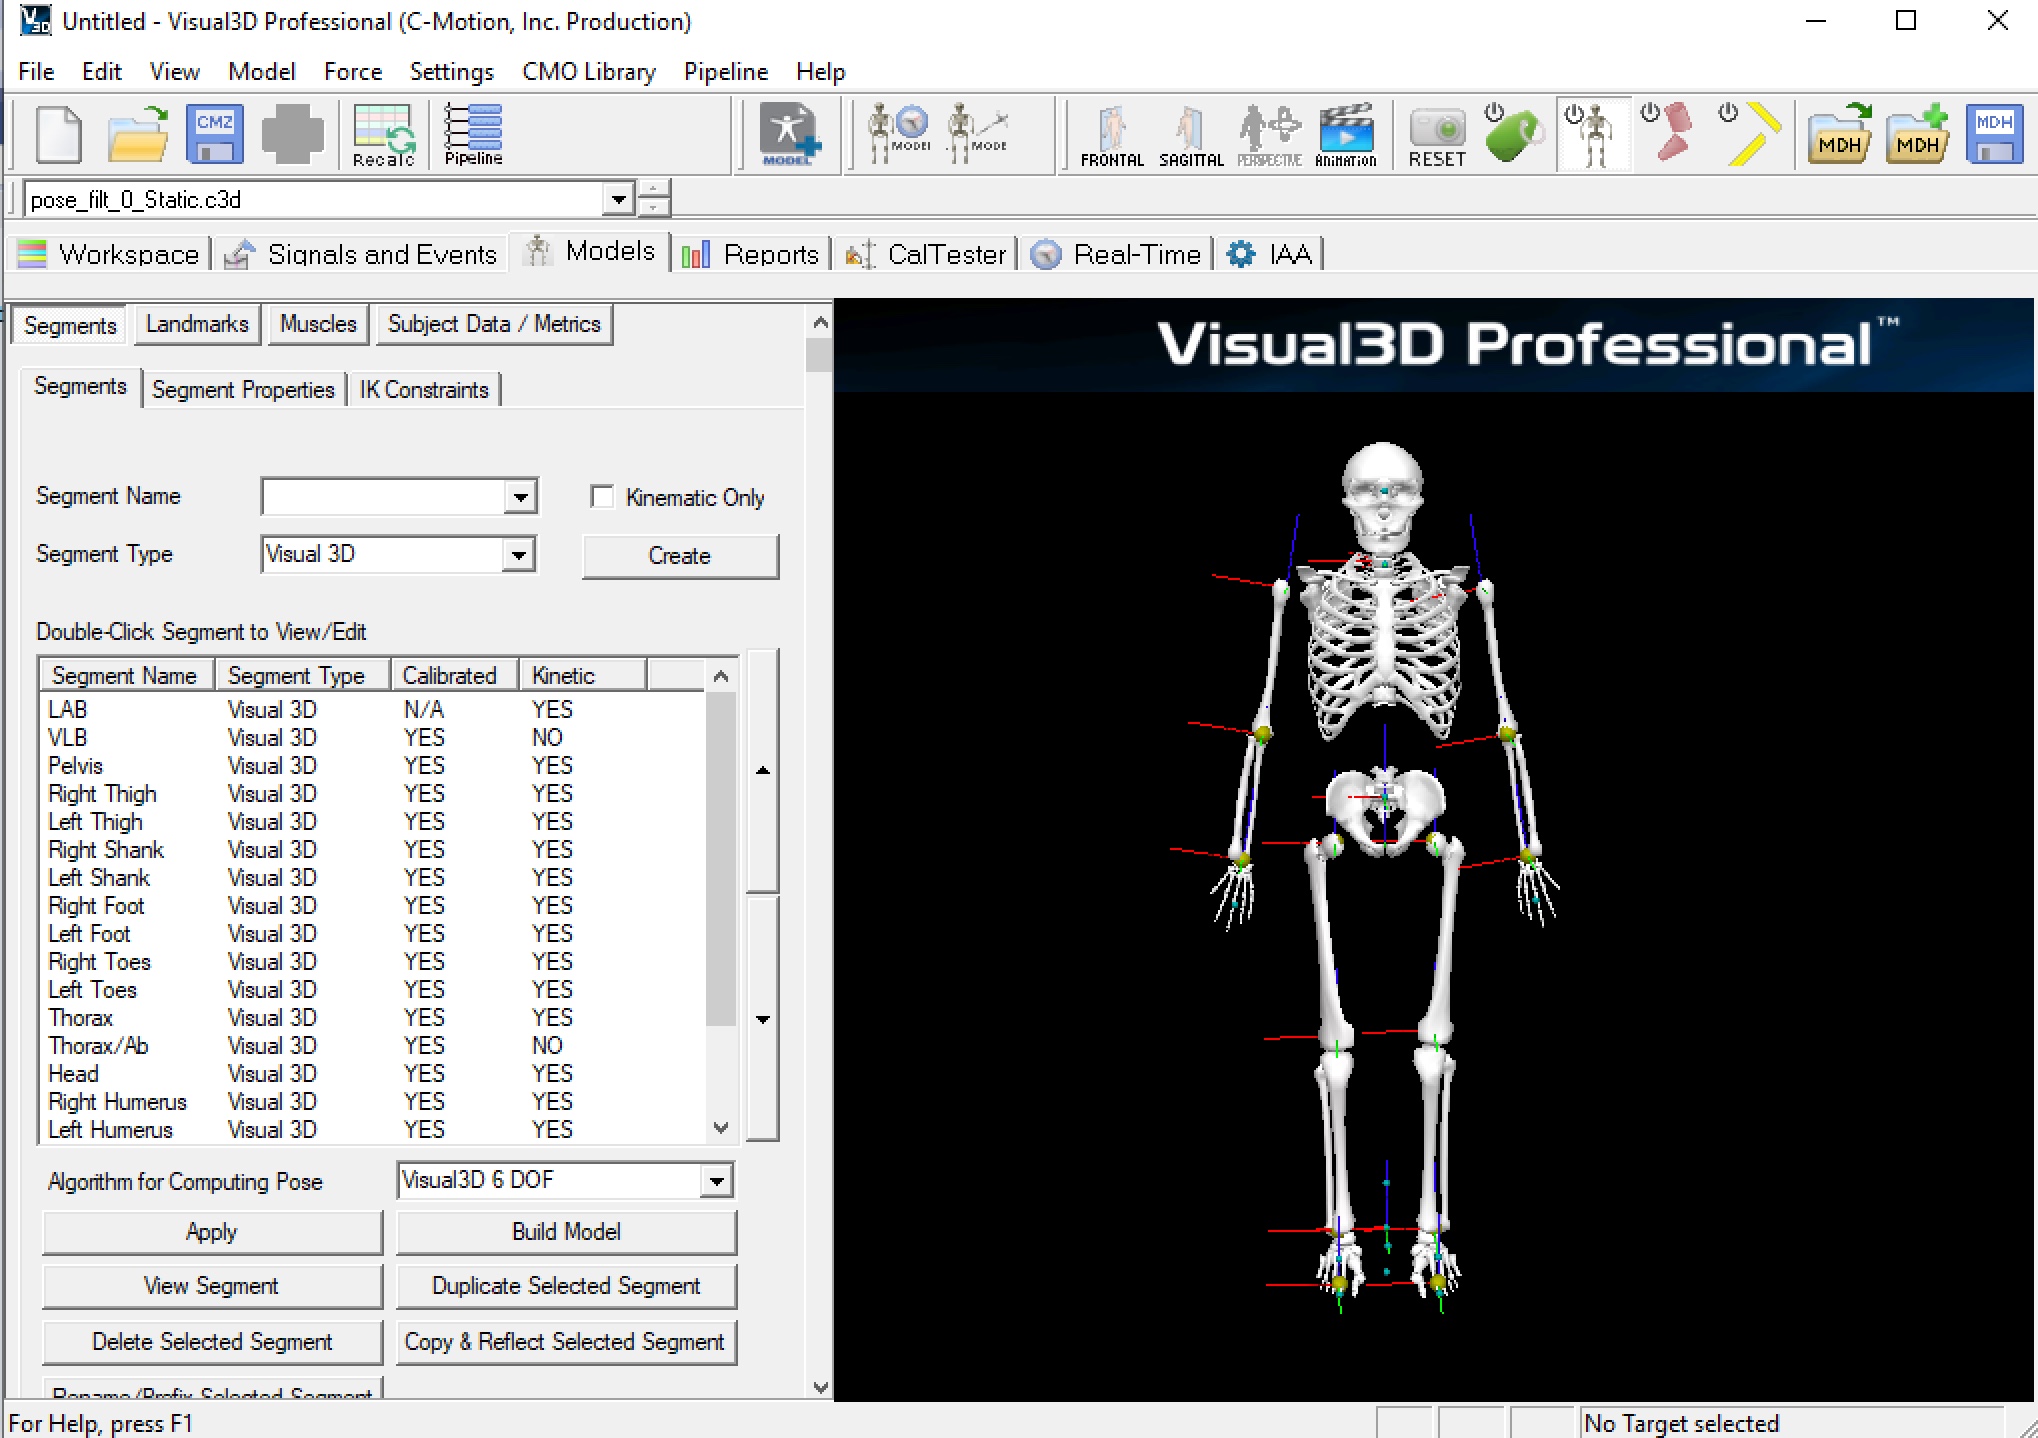The height and width of the screenshot is (1438, 2038).
Task: Save workspace with the CMZ disk icon
Action: point(214,134)
